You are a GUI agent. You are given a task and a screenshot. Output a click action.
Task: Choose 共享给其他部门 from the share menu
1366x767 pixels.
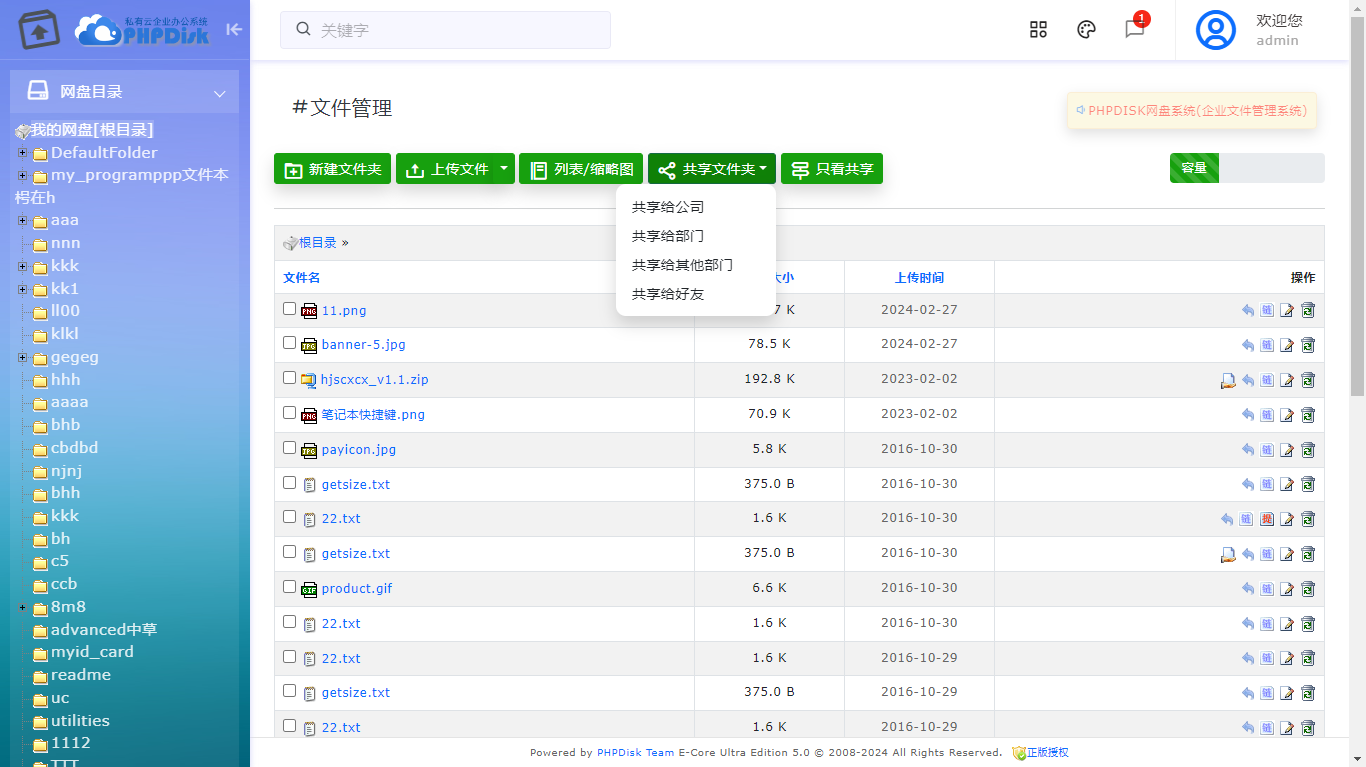coord(683,265)
